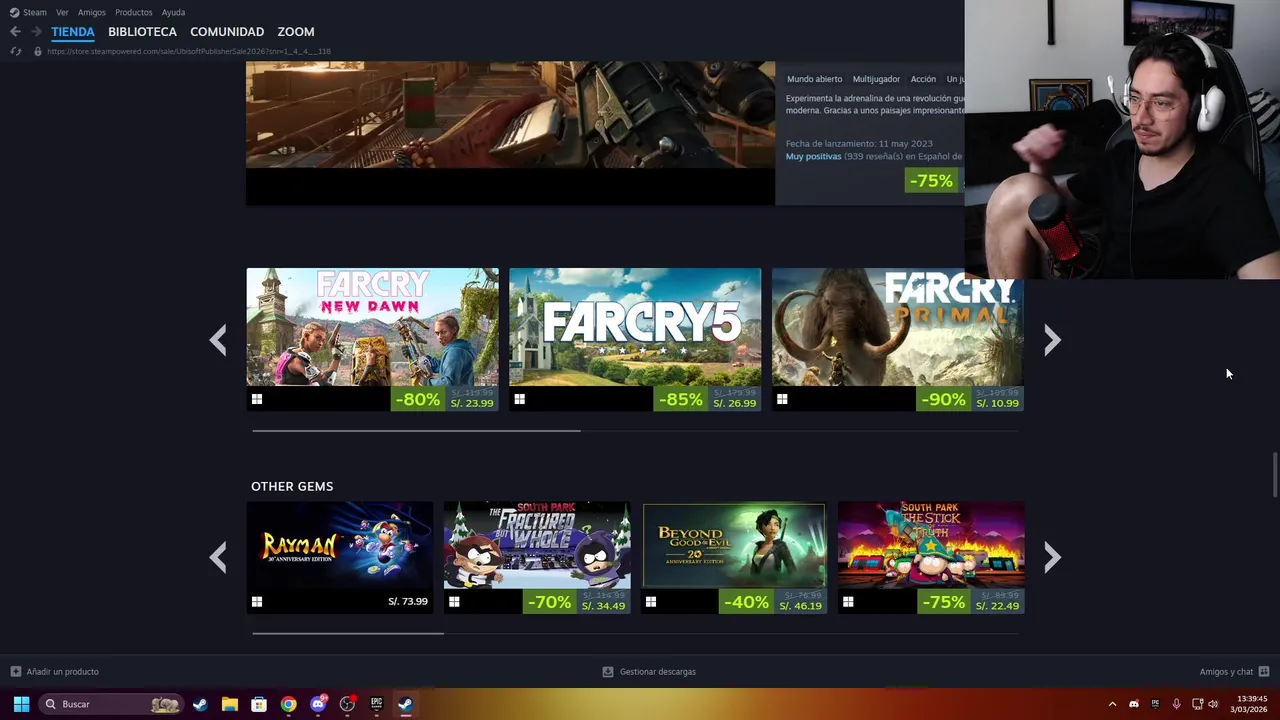The image size is (1280, 720).
Task: Switch to the COMUNIDAD tab
Action: [x=227, y=32]
